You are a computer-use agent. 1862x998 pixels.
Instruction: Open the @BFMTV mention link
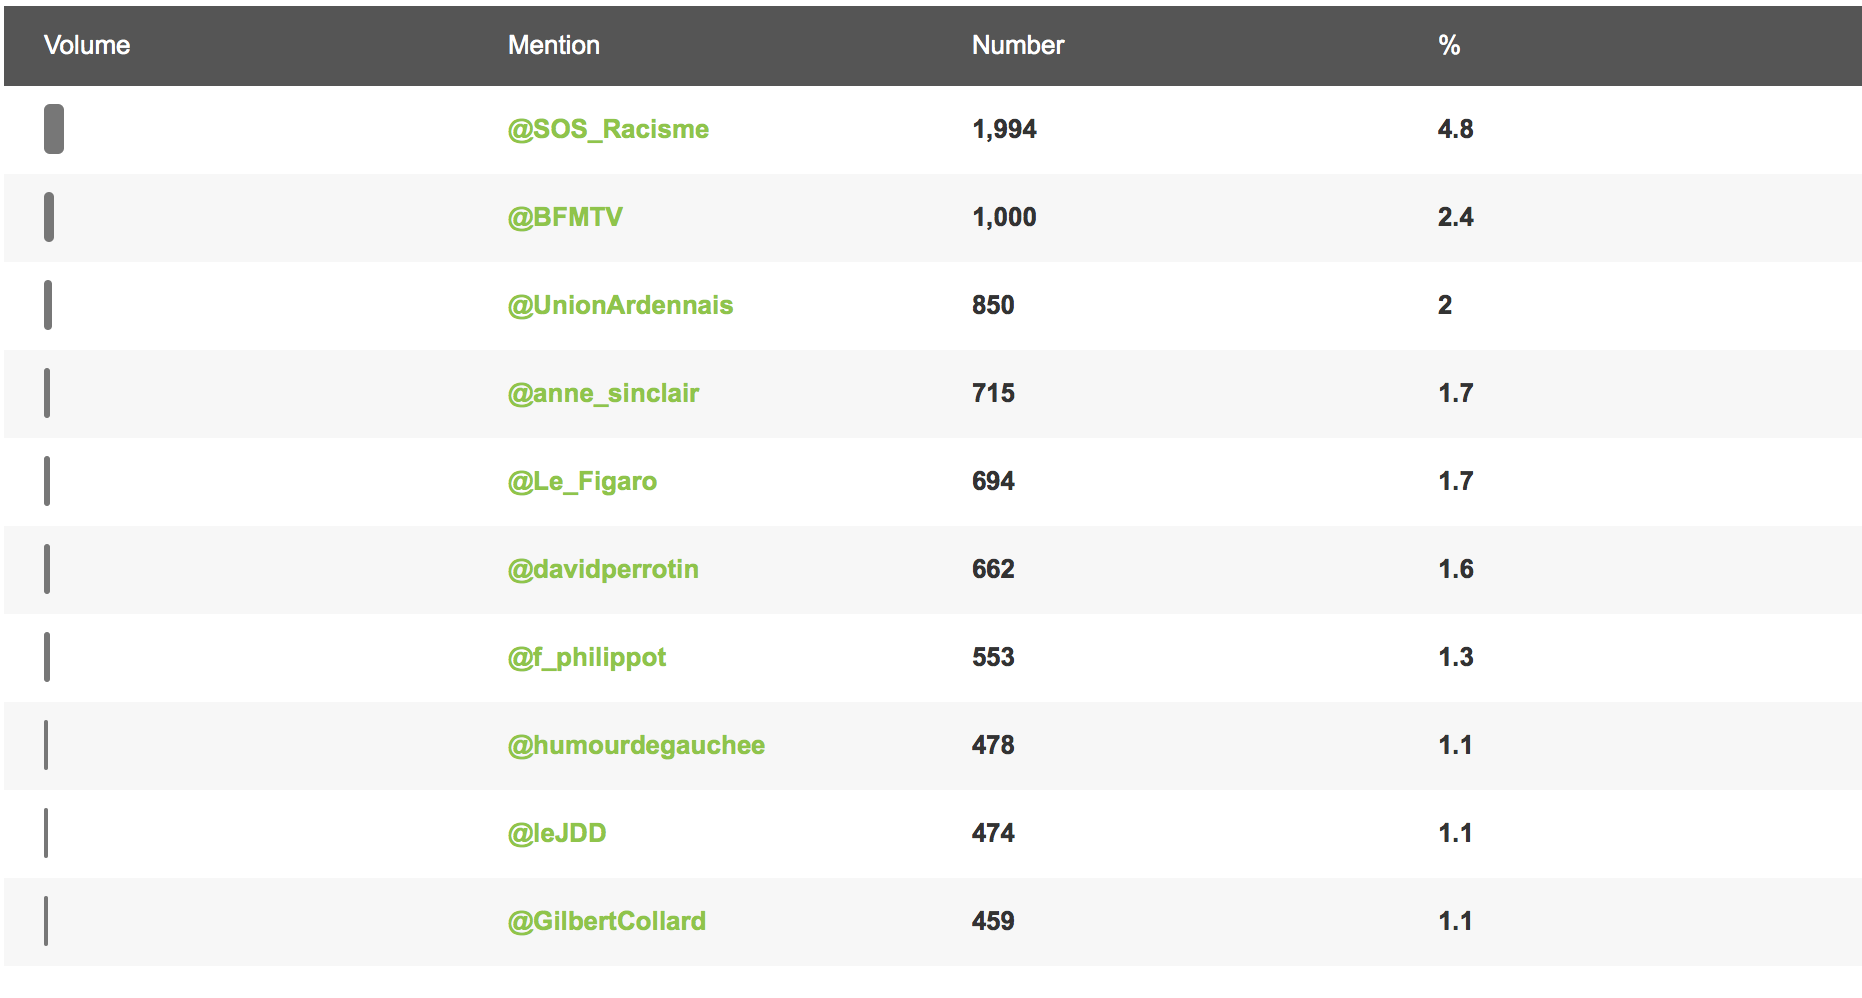(565, 218)
